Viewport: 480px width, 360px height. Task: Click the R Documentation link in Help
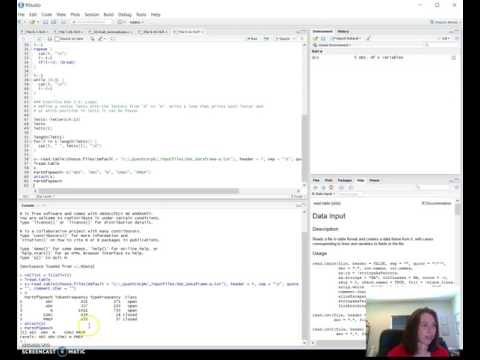coord(437,203)
